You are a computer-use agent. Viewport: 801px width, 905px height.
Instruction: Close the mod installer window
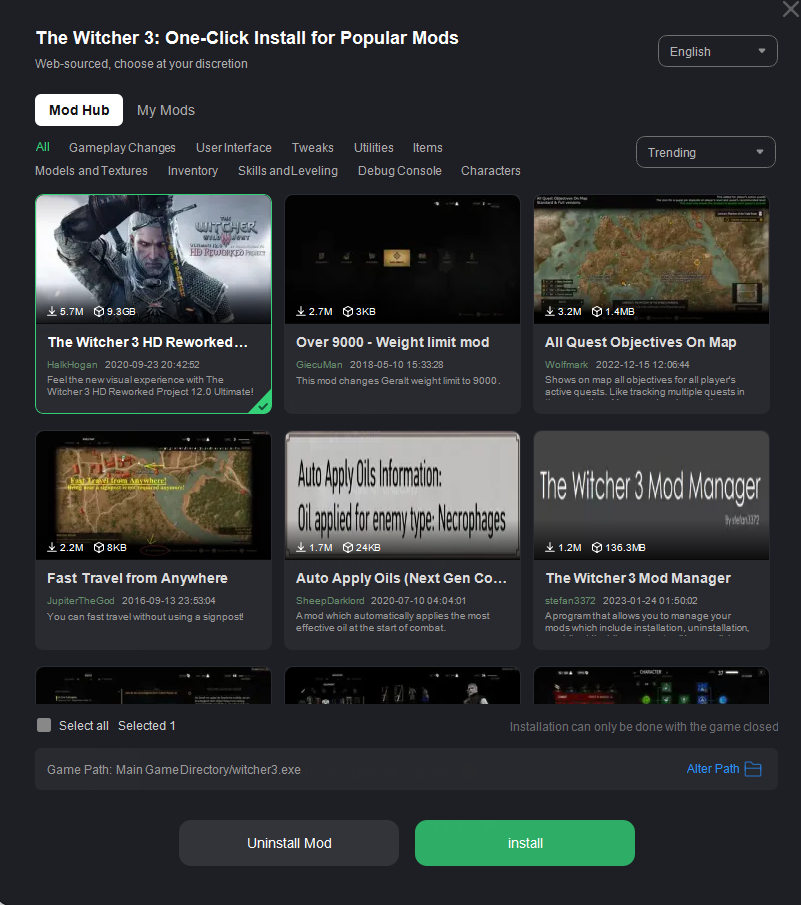[x=791, y=9]
